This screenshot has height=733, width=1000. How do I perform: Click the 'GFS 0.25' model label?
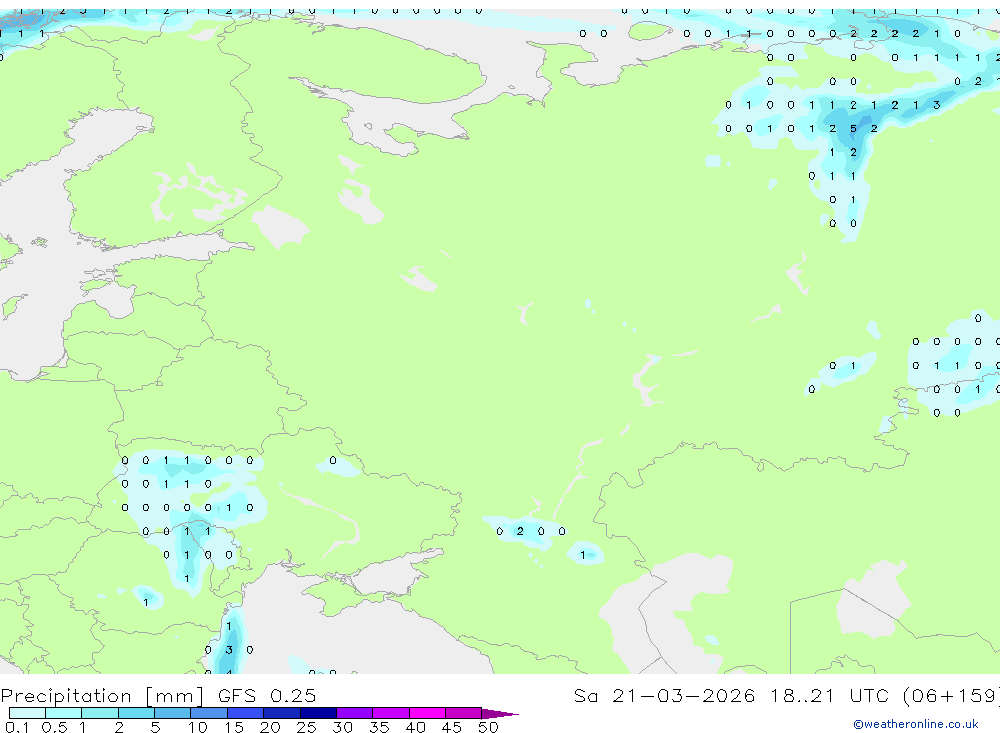267,695
